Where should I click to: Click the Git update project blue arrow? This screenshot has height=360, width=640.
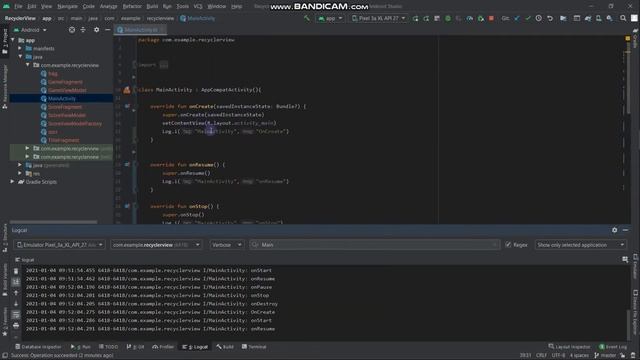coord(517,18)
